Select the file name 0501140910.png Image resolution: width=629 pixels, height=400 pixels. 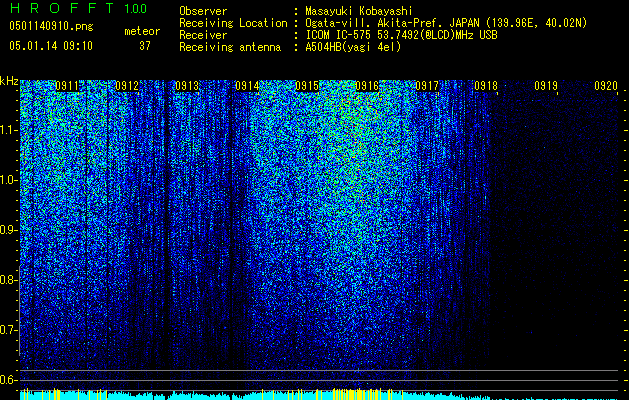pos(51,26)
